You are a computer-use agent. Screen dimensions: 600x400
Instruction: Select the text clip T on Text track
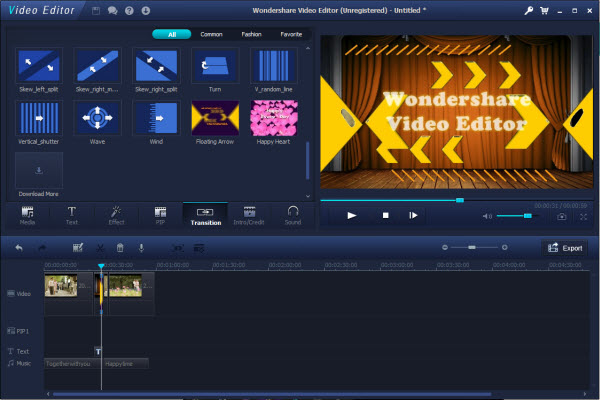pyautogui.click(x=98, y=351)
